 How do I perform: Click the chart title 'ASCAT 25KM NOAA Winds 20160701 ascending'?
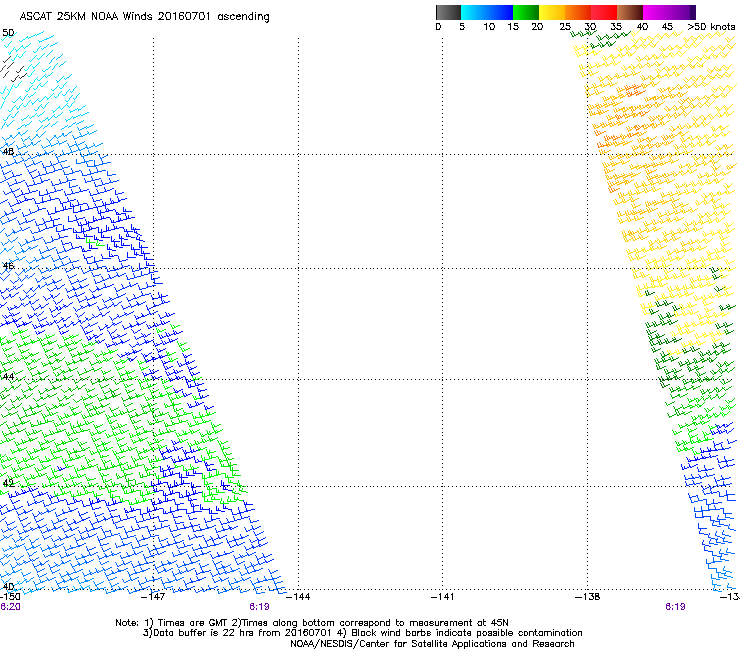144,17
